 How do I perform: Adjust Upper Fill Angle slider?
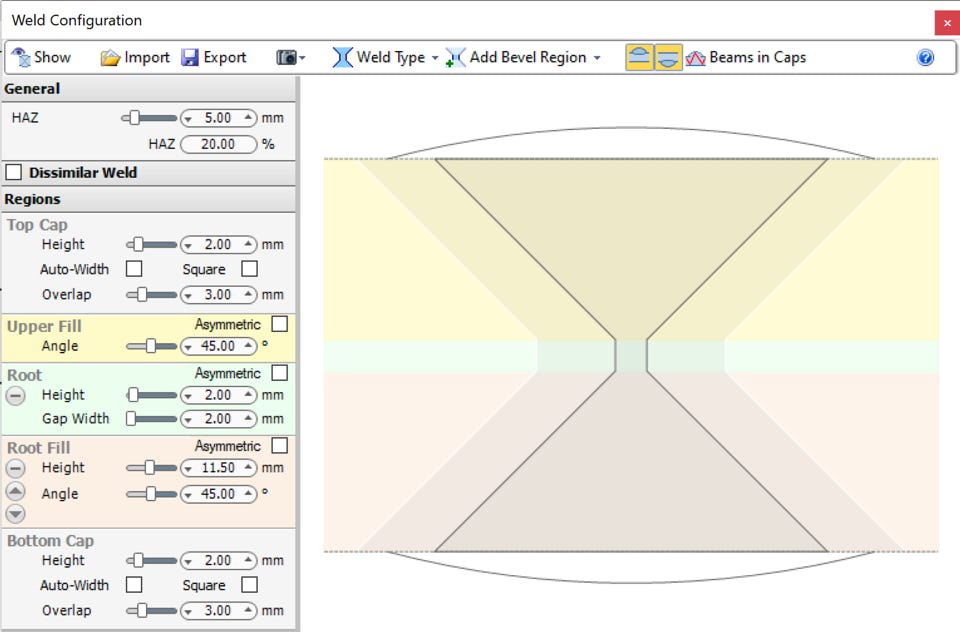click(152, 346)
